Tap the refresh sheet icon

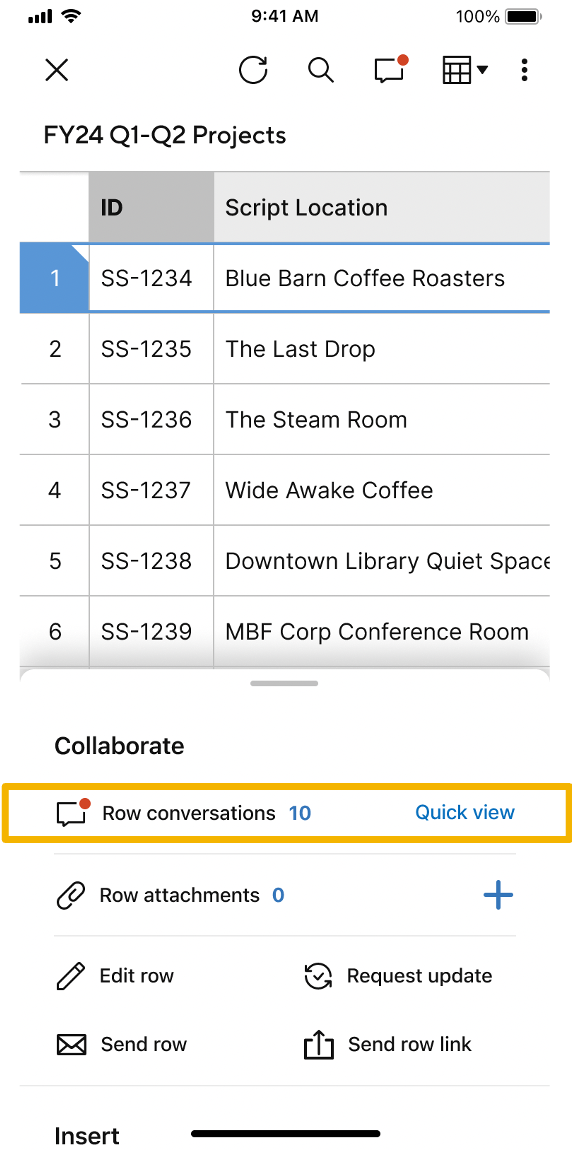click(253, 70)
